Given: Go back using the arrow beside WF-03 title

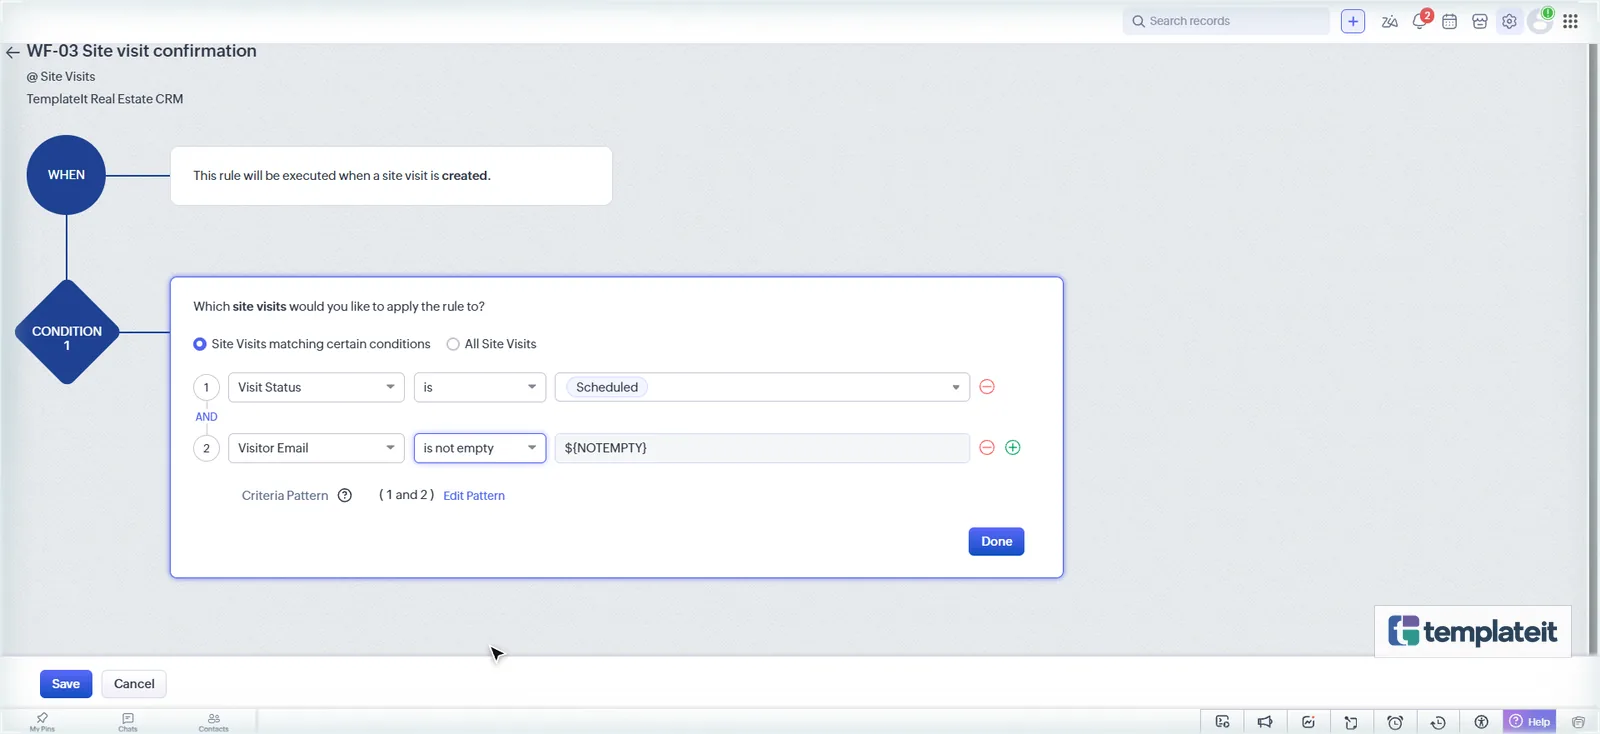Looking at the screenshot, I should [x=12, y=52].
